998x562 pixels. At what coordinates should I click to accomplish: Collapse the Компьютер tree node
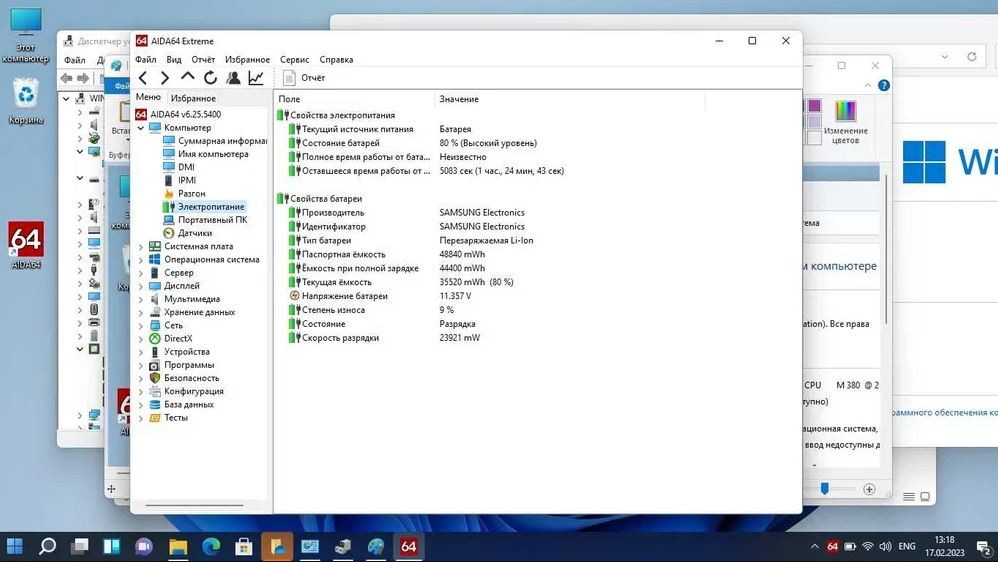pyautogui.click(x=140, y=128)
